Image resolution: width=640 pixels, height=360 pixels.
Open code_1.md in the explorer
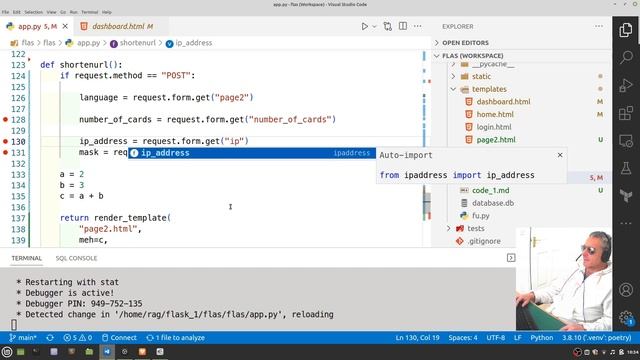(x=491, y=190)
